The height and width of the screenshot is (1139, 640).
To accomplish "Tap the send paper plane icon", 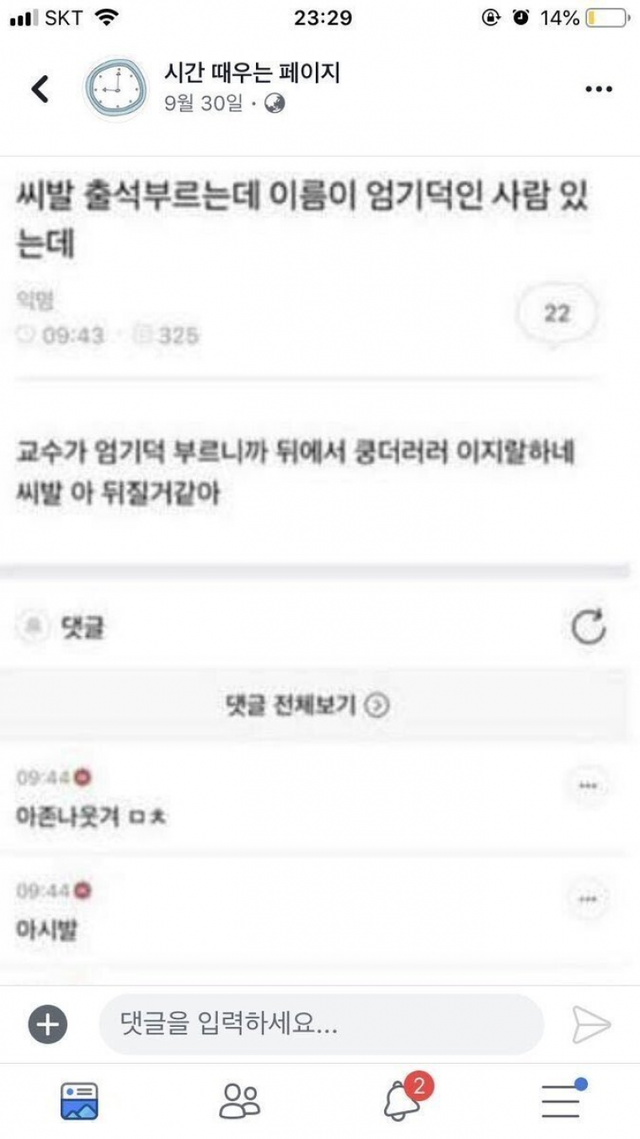I will coord(591,1025).
